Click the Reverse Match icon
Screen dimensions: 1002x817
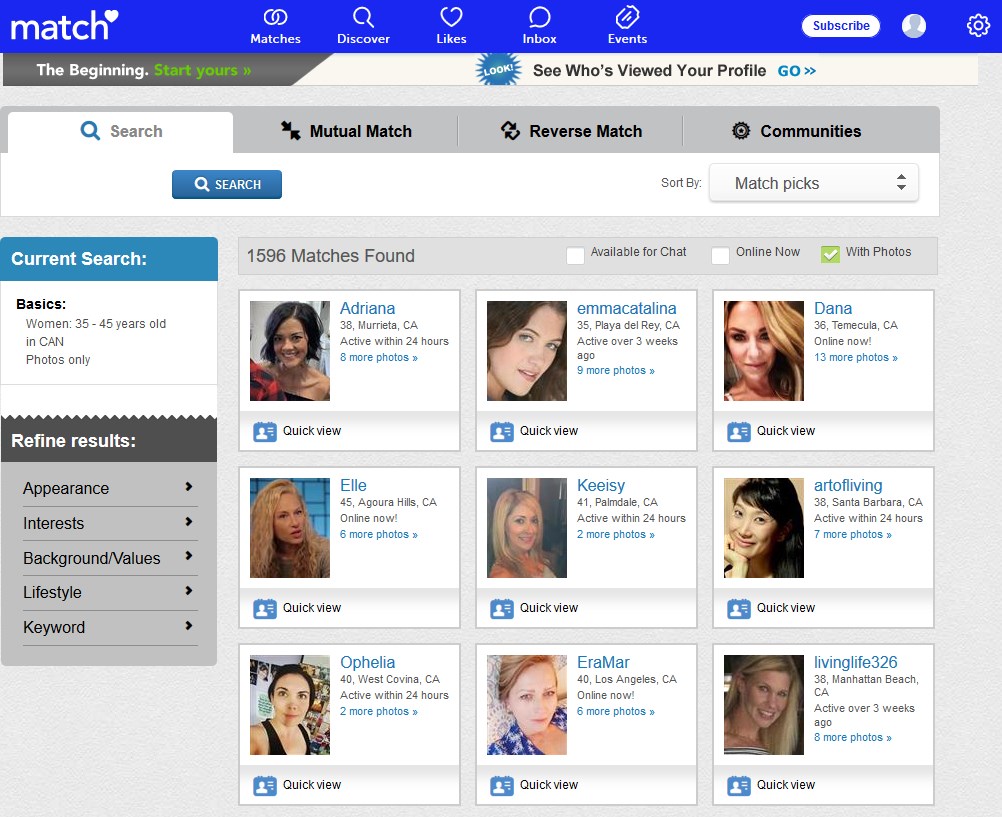click(510, 130)
